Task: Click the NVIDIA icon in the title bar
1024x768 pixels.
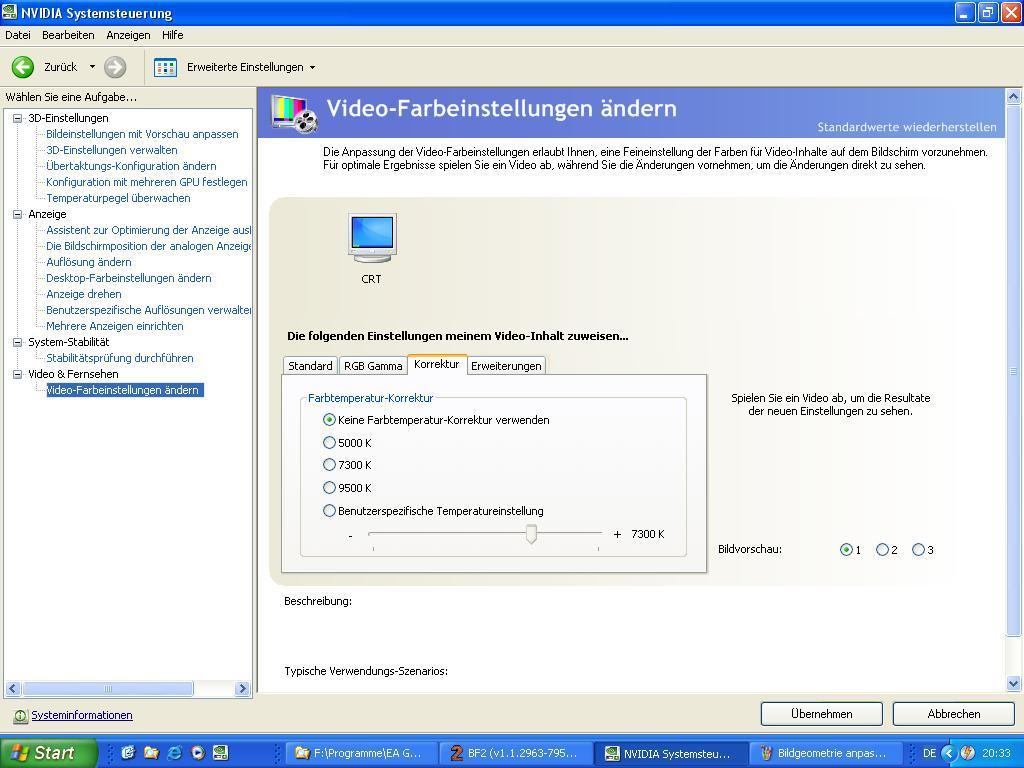Action: [x=9, y=12]
